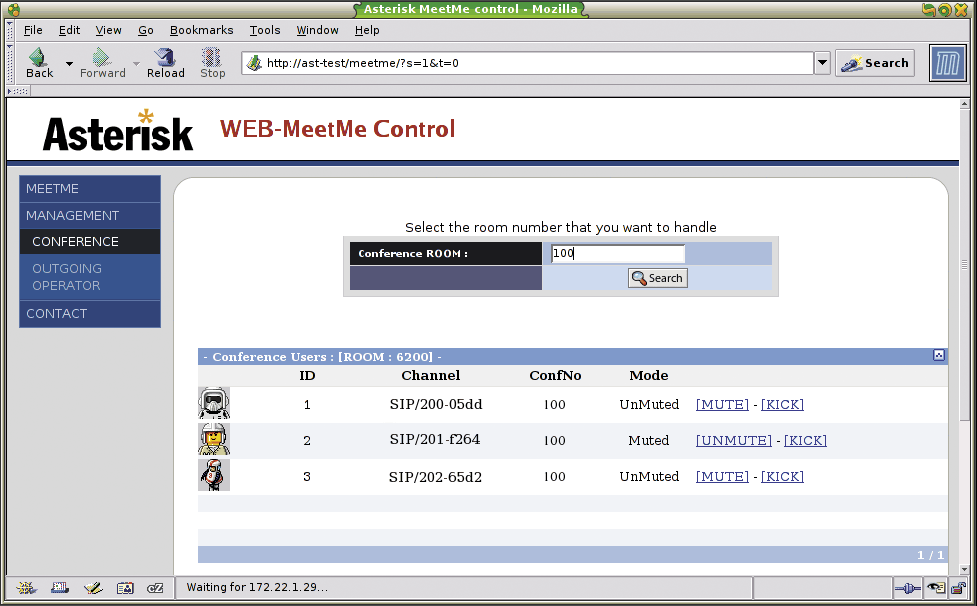This screenshot has height=606, width=977.
Task: Open Navigator from the status bar icon
Action: 26,587
